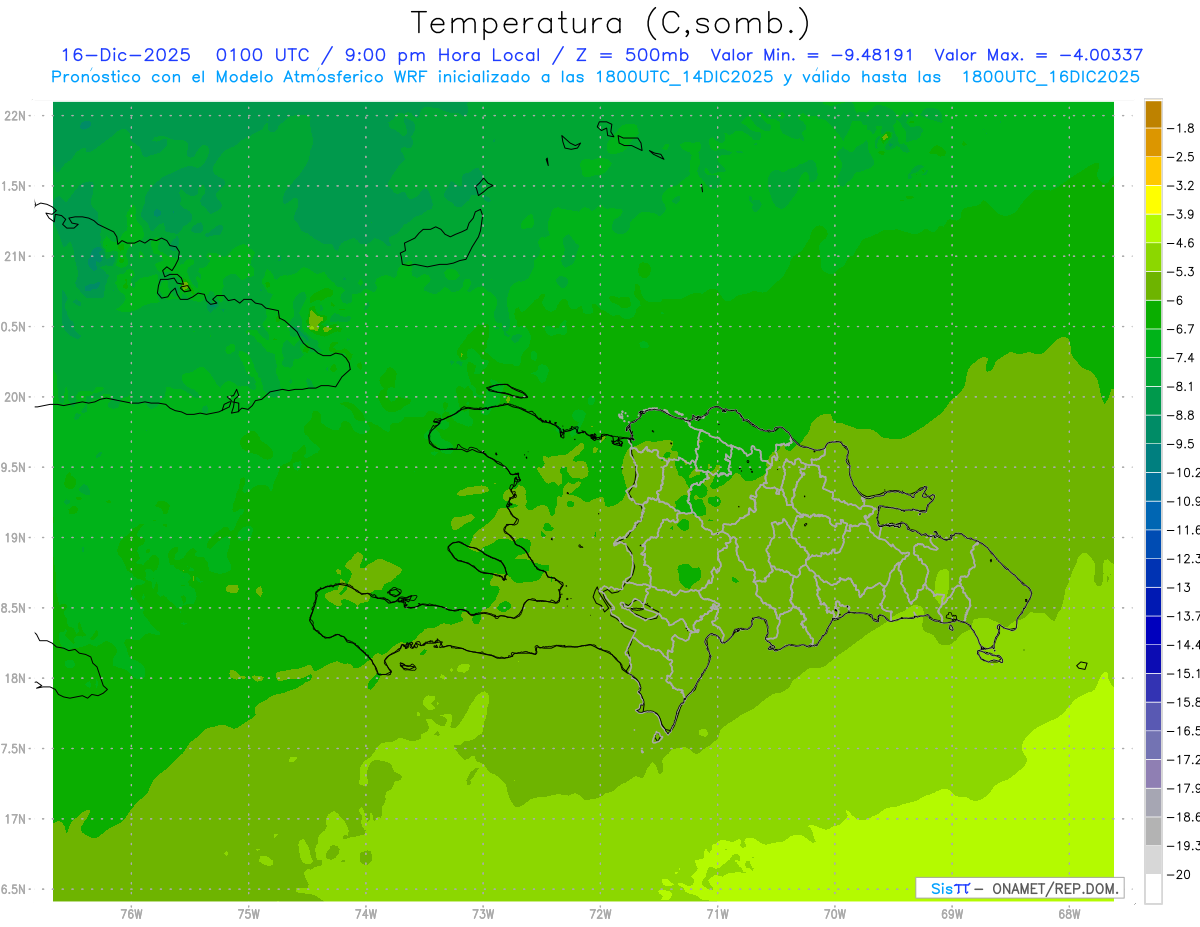Click the 'ONAMET/REP.DOM.' credit label
1200x927 pixels.
pos(1057,888)
